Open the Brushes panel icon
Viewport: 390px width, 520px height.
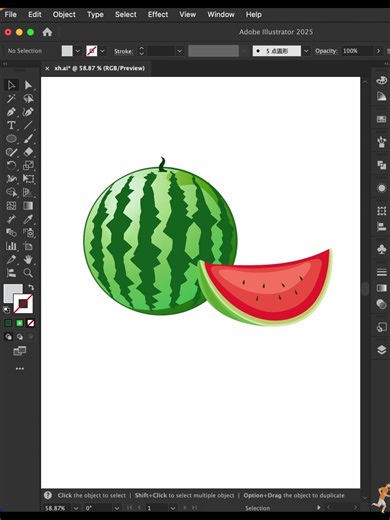tap(382, 142)
